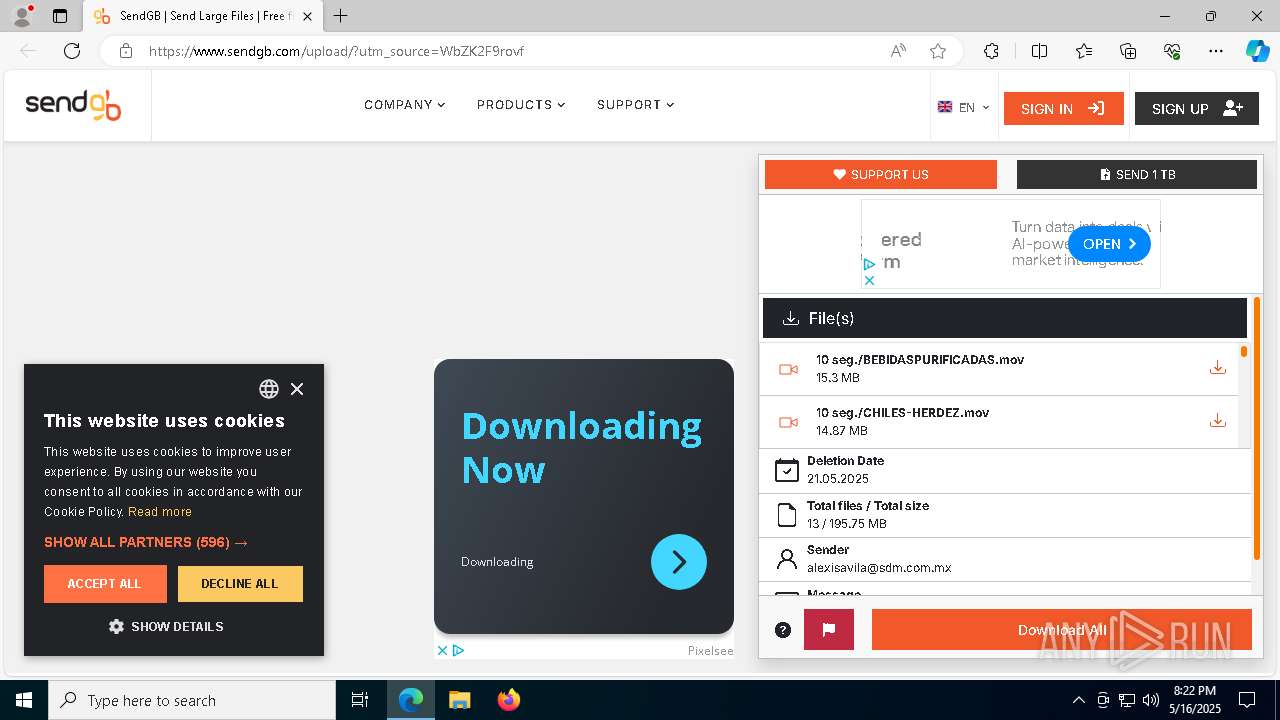Decline all cookies
The width and height of the screenshot is (1280, 720).
[240, 584]
